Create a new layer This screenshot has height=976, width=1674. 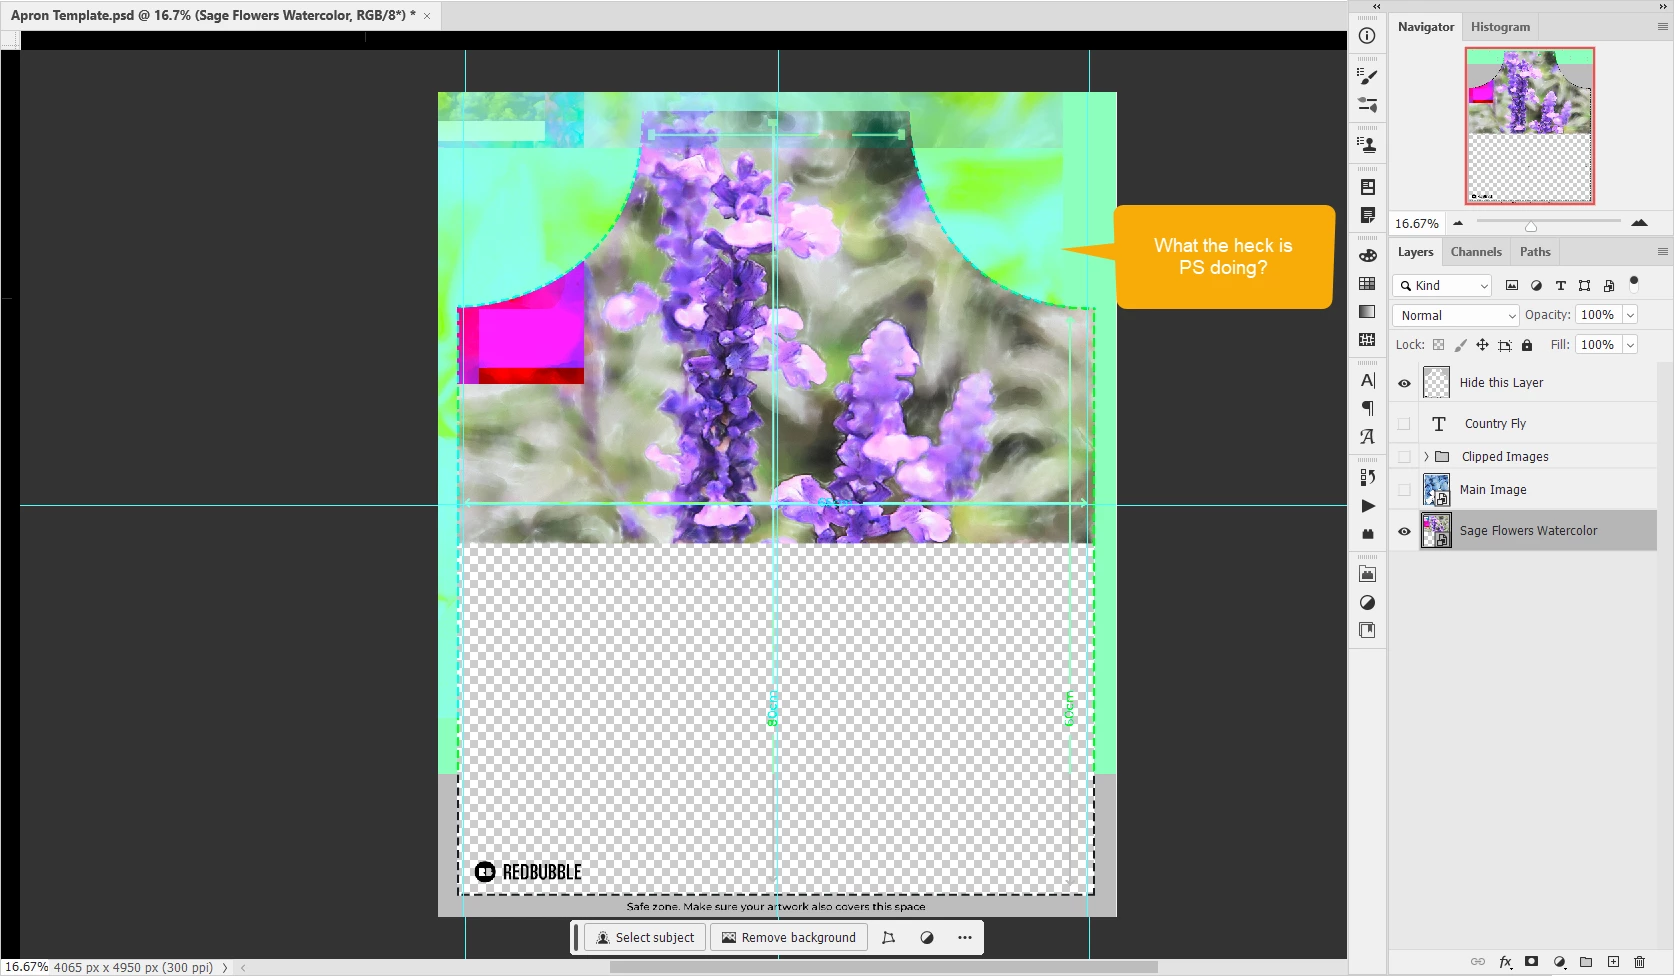(x=1613, y=962)
